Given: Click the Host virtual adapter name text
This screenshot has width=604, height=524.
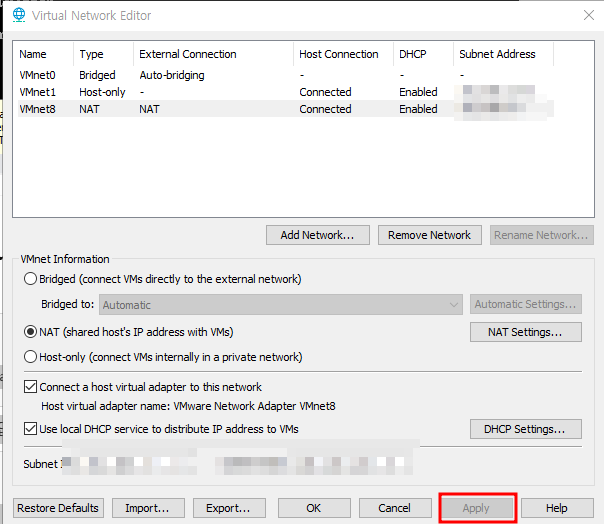Looking at the screenshot, I should (x=188, y=406).
